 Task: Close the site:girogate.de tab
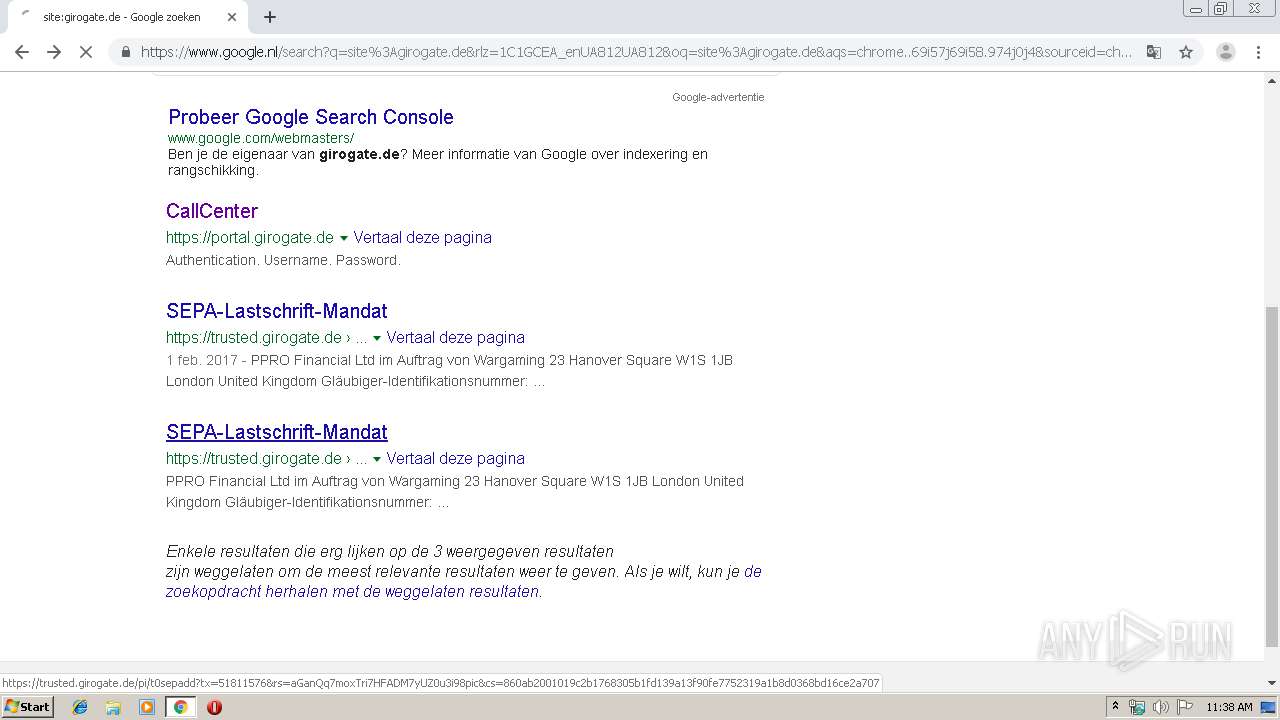point(232,17)
